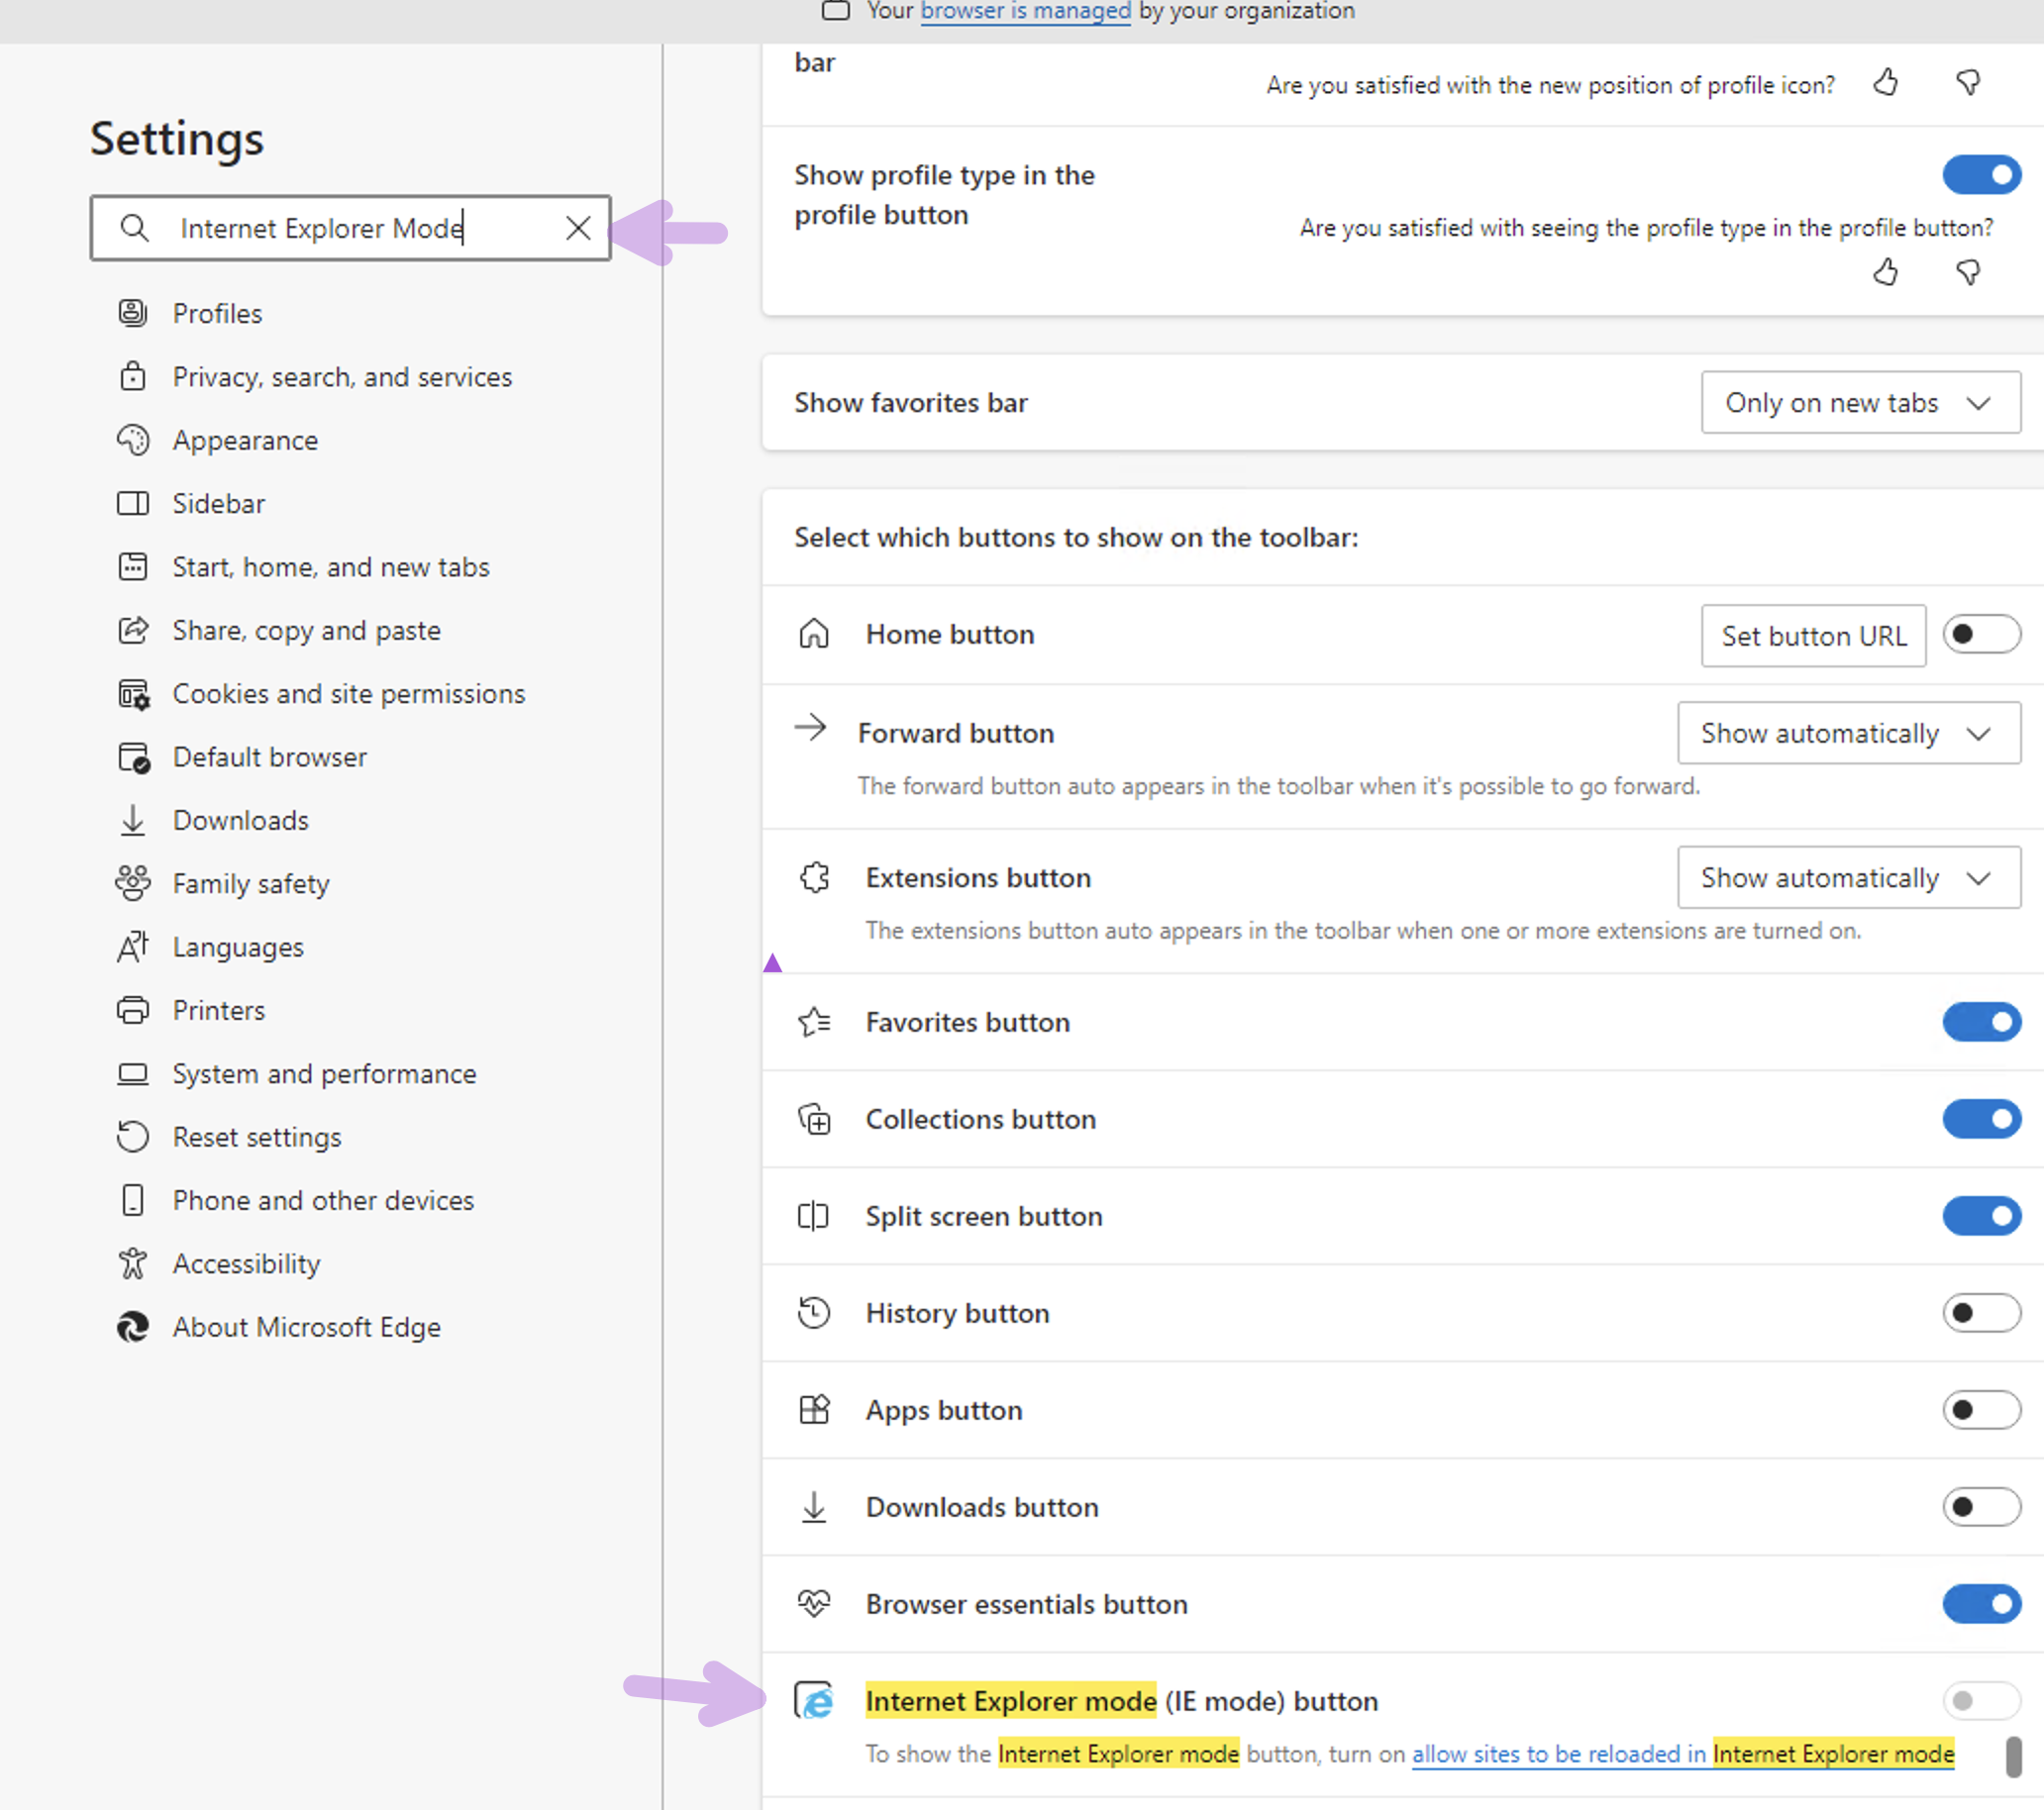Click the Favorites star icon
The width and height of the screenshot is (2044, 1810).
pos(814,1022)
